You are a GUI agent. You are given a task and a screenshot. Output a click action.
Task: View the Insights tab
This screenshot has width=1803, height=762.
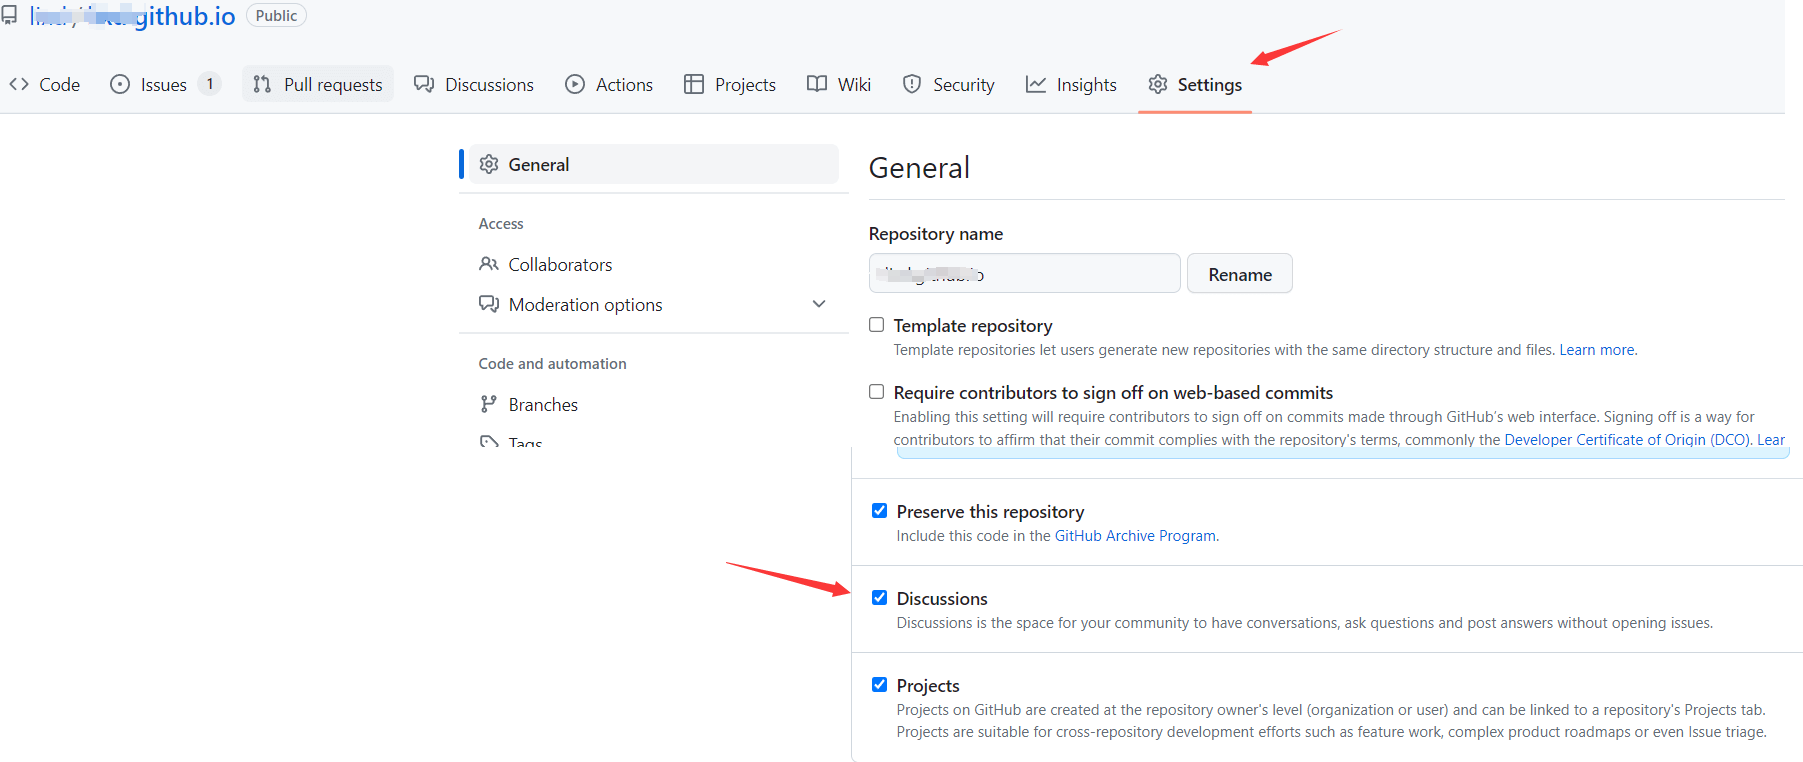1071,84
